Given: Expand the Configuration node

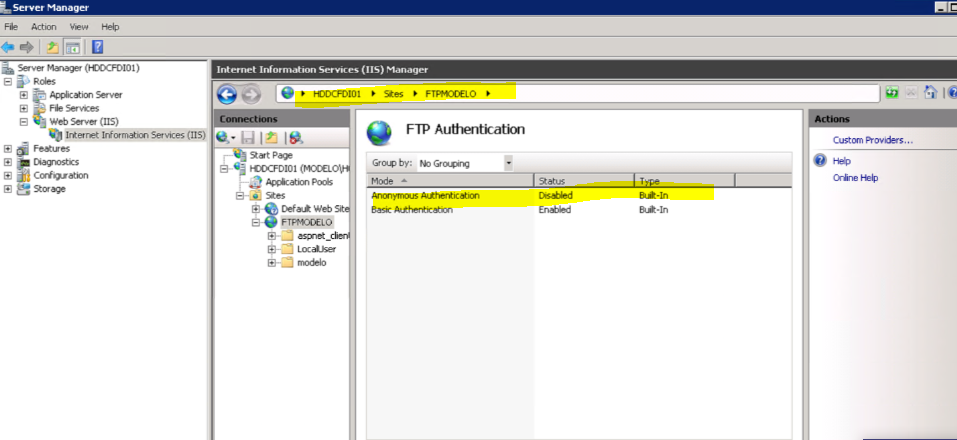Looking at the screenshot, I should coord(8,175).
